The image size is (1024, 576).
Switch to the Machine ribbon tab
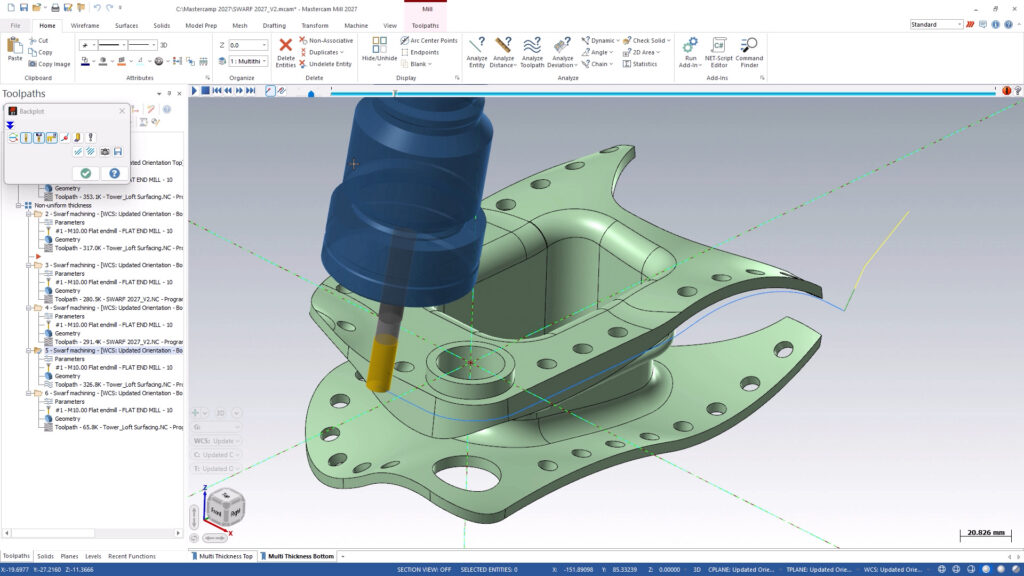356,25
